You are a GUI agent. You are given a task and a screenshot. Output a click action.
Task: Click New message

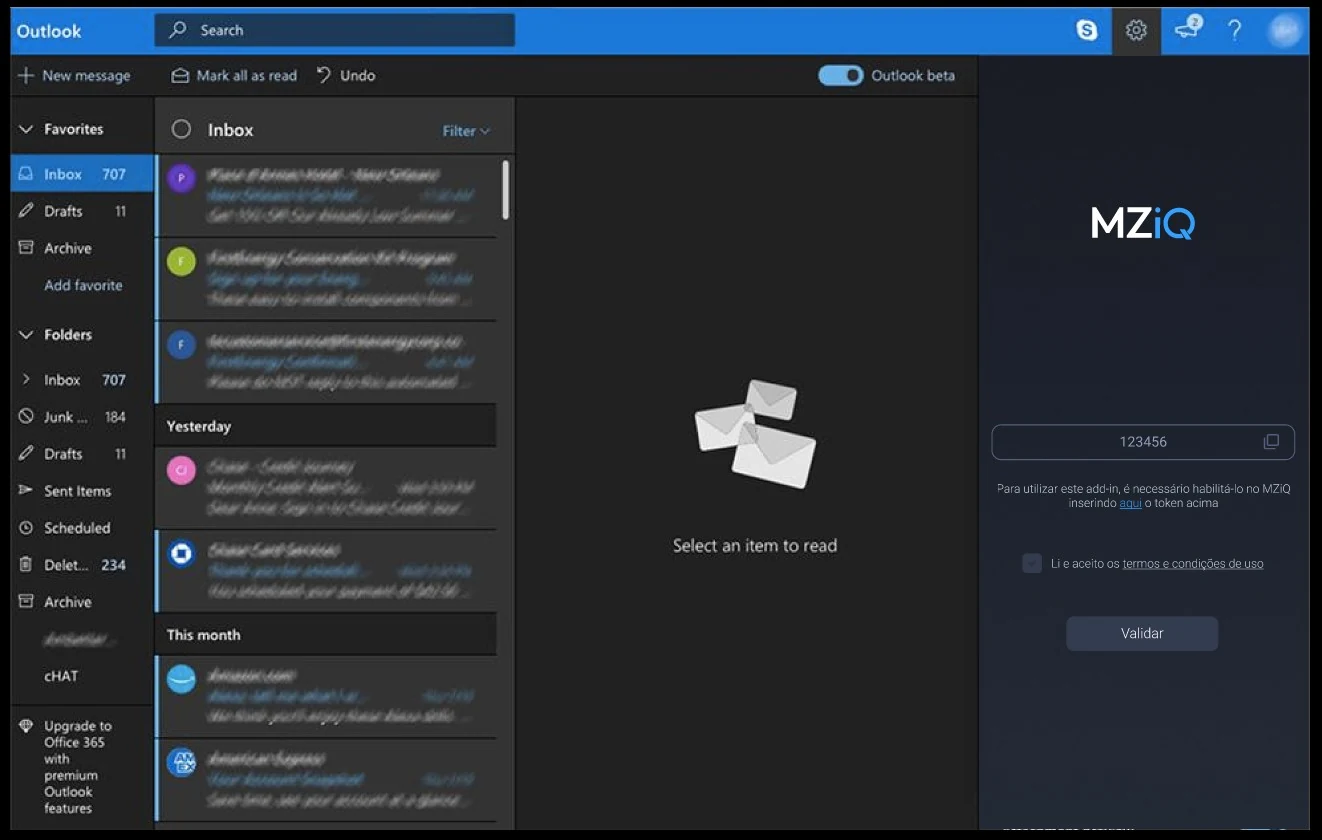74,76
